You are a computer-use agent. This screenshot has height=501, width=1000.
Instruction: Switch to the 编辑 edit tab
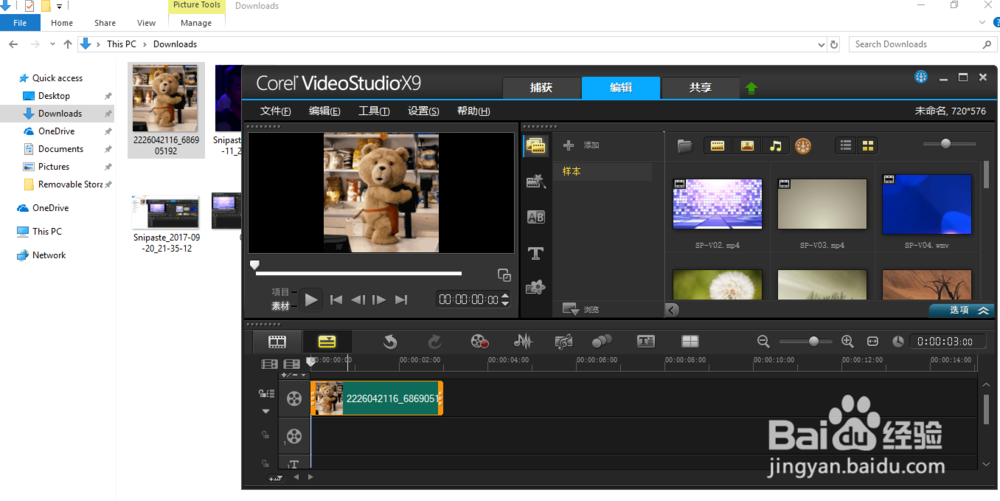[x=621, y=88]
